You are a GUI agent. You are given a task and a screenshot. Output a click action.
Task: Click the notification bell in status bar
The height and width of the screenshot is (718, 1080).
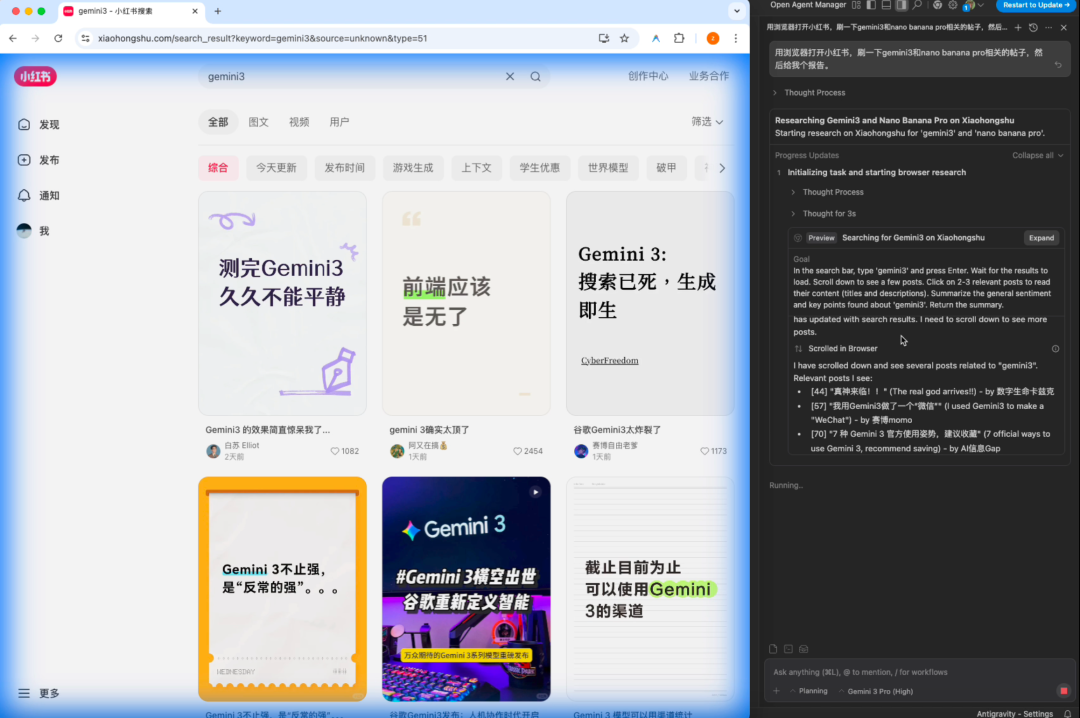tap(1069, 713)
